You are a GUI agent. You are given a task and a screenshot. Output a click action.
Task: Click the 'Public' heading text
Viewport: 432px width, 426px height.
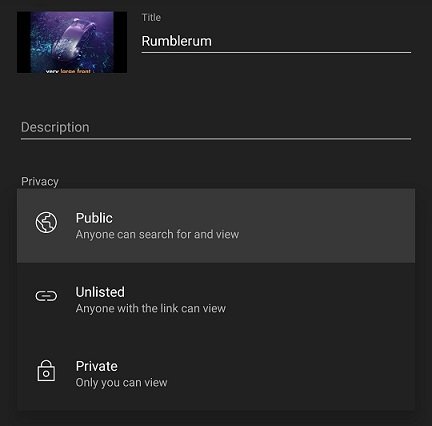coord(94,218)
